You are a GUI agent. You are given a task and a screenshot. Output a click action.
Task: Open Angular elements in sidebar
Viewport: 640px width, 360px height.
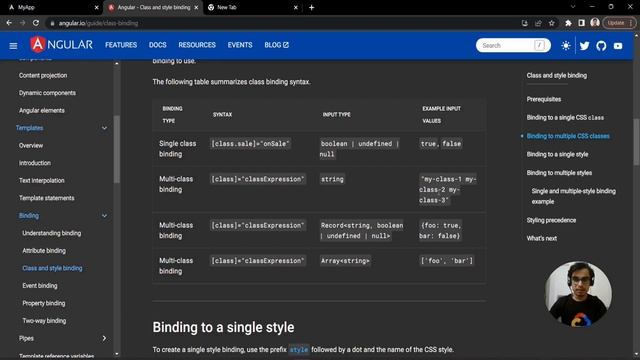tap(42, 111)
